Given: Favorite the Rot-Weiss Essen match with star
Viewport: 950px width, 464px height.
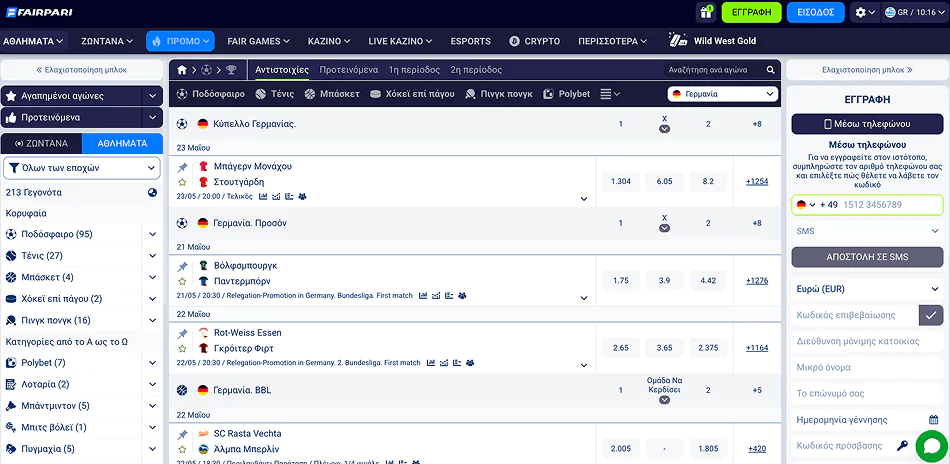Looking at the screenshot, I should tap(182, 348).
